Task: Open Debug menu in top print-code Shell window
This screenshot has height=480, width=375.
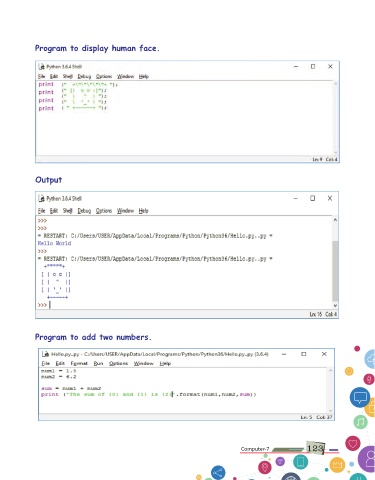Action: tap(84, 76)
